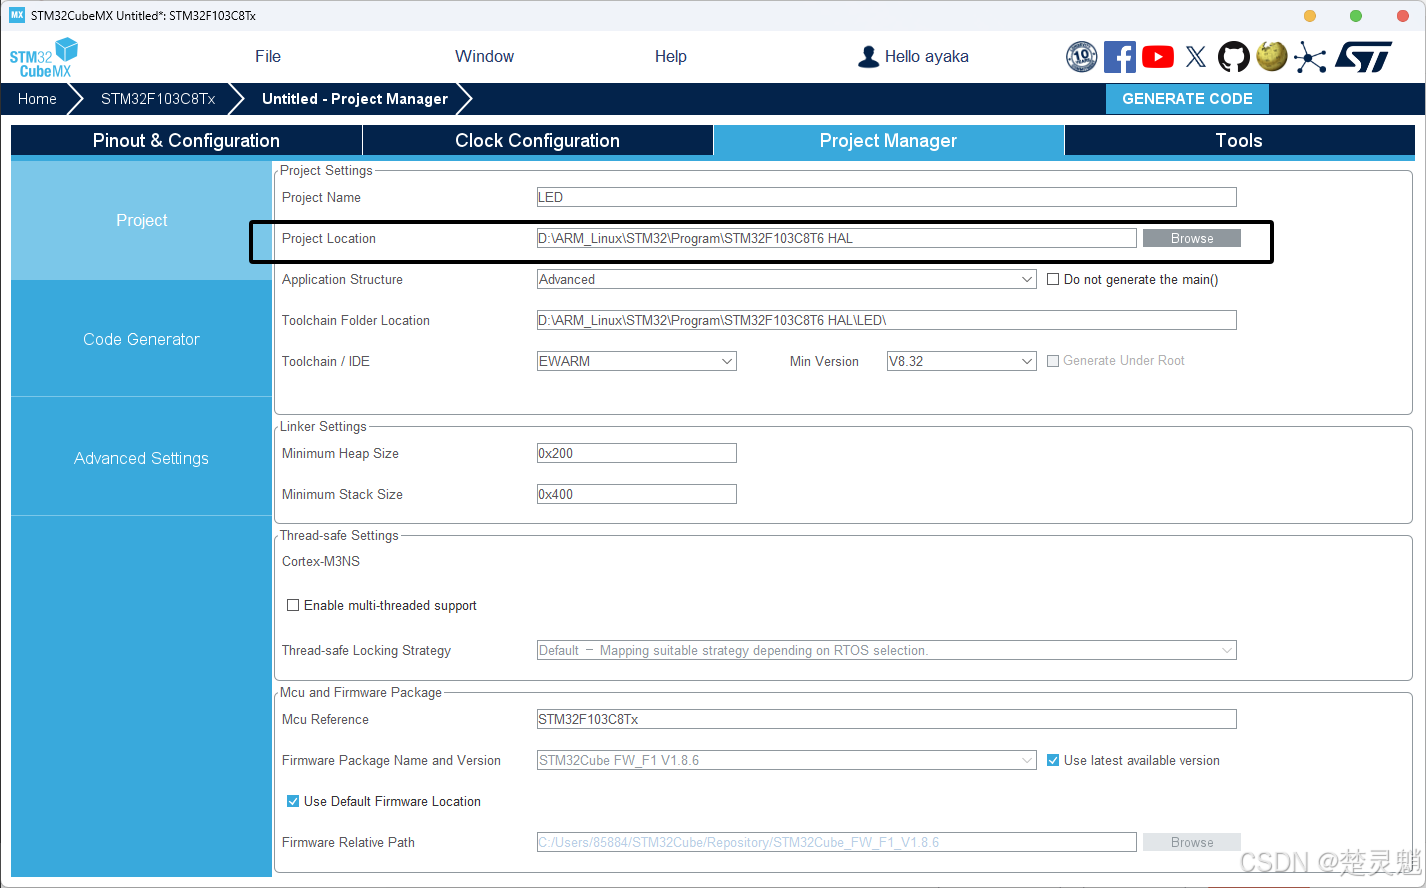
Task: Click the ST community network icon
Action: point(1310,57)
